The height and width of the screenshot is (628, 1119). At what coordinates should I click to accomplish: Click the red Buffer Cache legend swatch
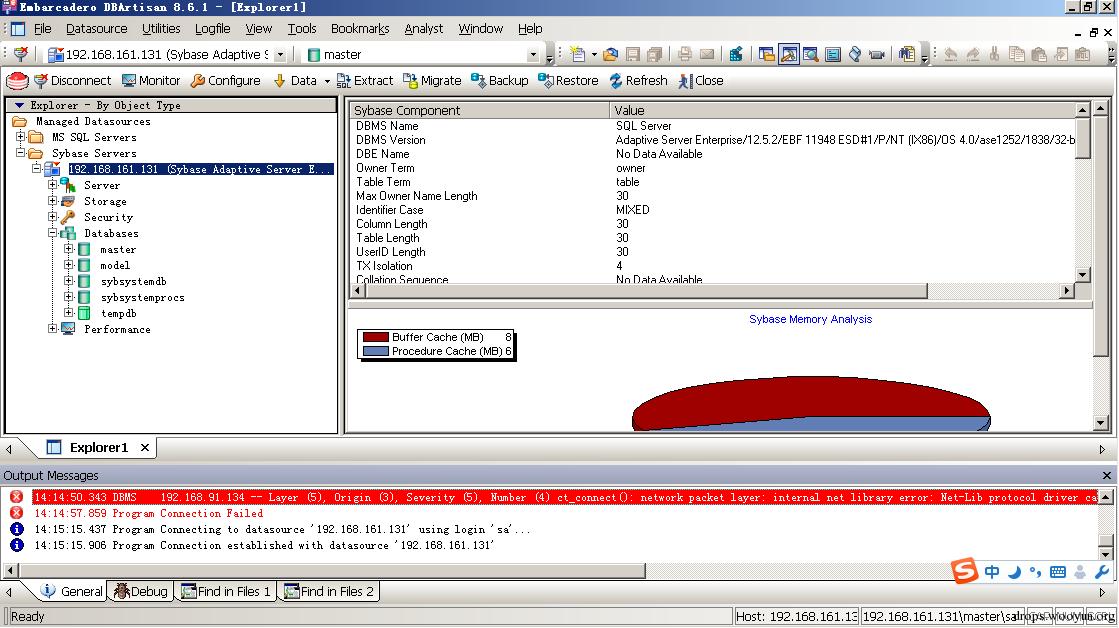point(375,337)
